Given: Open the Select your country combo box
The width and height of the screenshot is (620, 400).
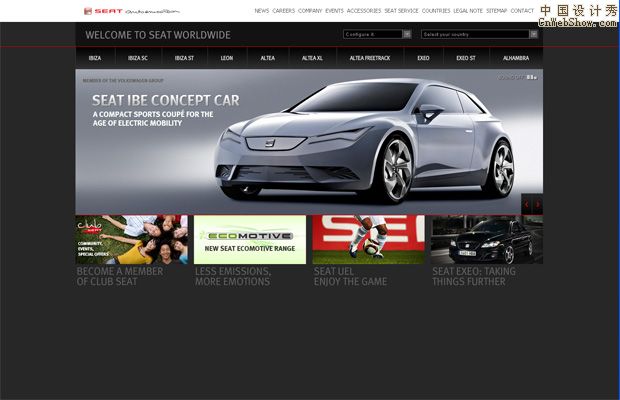Looking at the screenshot, I should pyautogui.click(x=479, y=34).
